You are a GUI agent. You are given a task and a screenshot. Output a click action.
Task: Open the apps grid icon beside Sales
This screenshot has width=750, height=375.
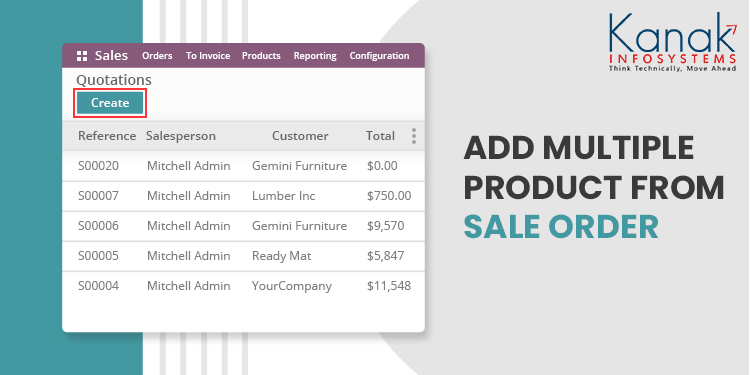tap(82, 56)
